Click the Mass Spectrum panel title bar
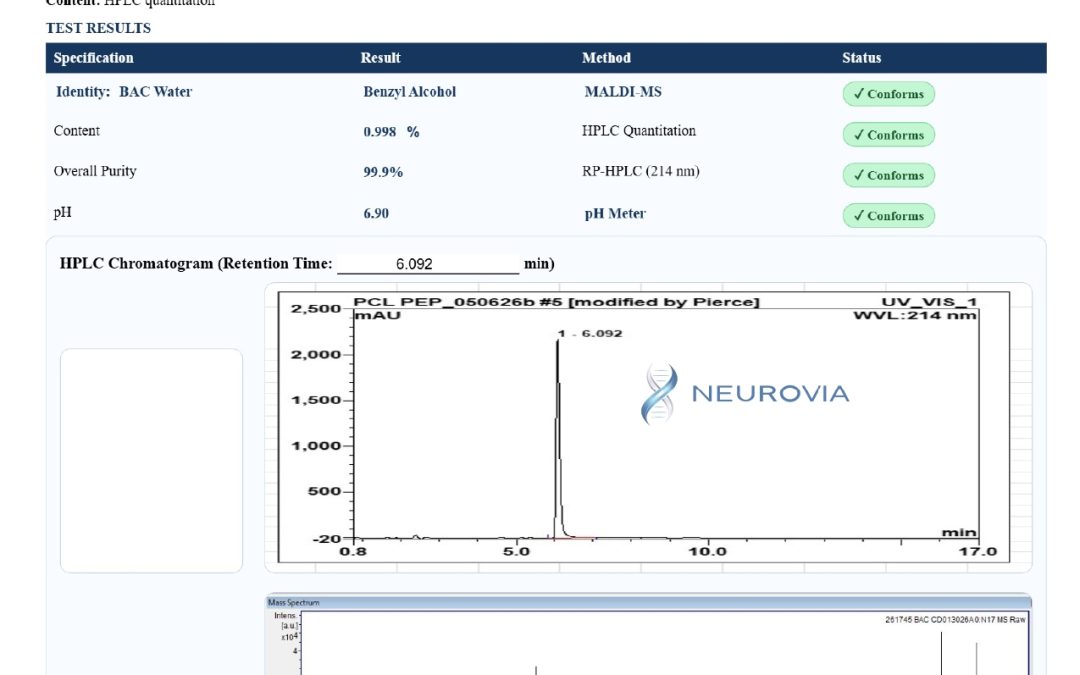Screen dimensions: 1080x675 pyautogui.click(x=648, y=602)
